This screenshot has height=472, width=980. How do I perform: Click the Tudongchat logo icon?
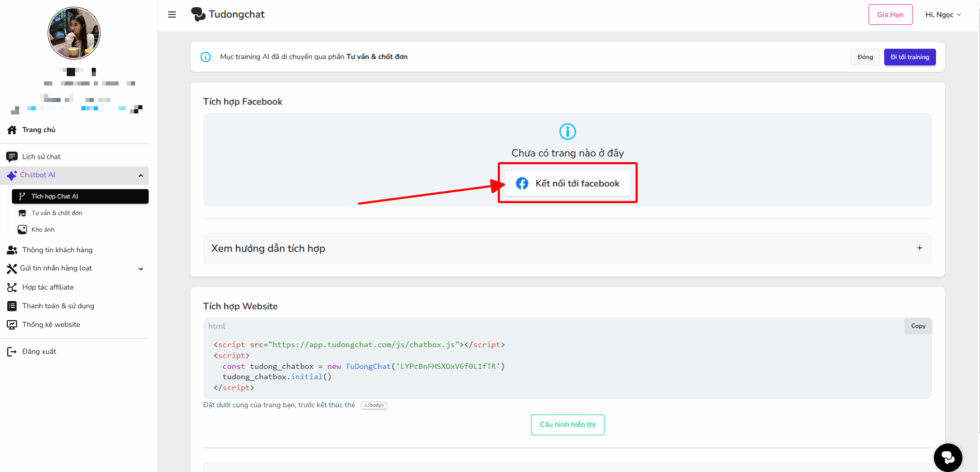[198, 14]
